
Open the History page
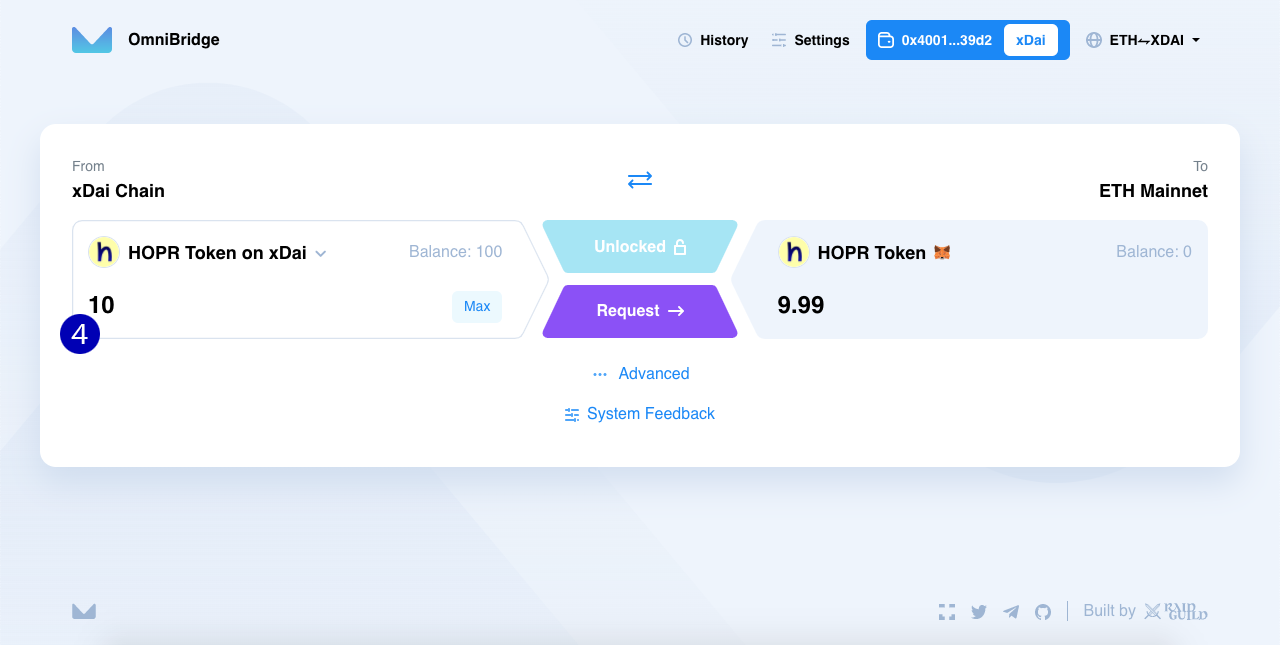713,40
